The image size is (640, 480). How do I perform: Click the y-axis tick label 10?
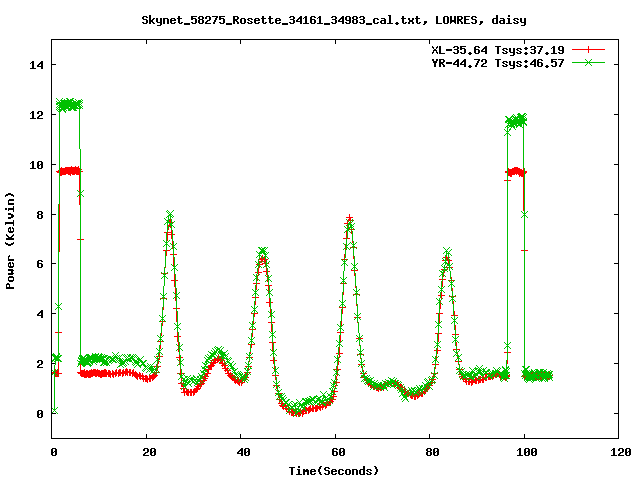point(36,164)
